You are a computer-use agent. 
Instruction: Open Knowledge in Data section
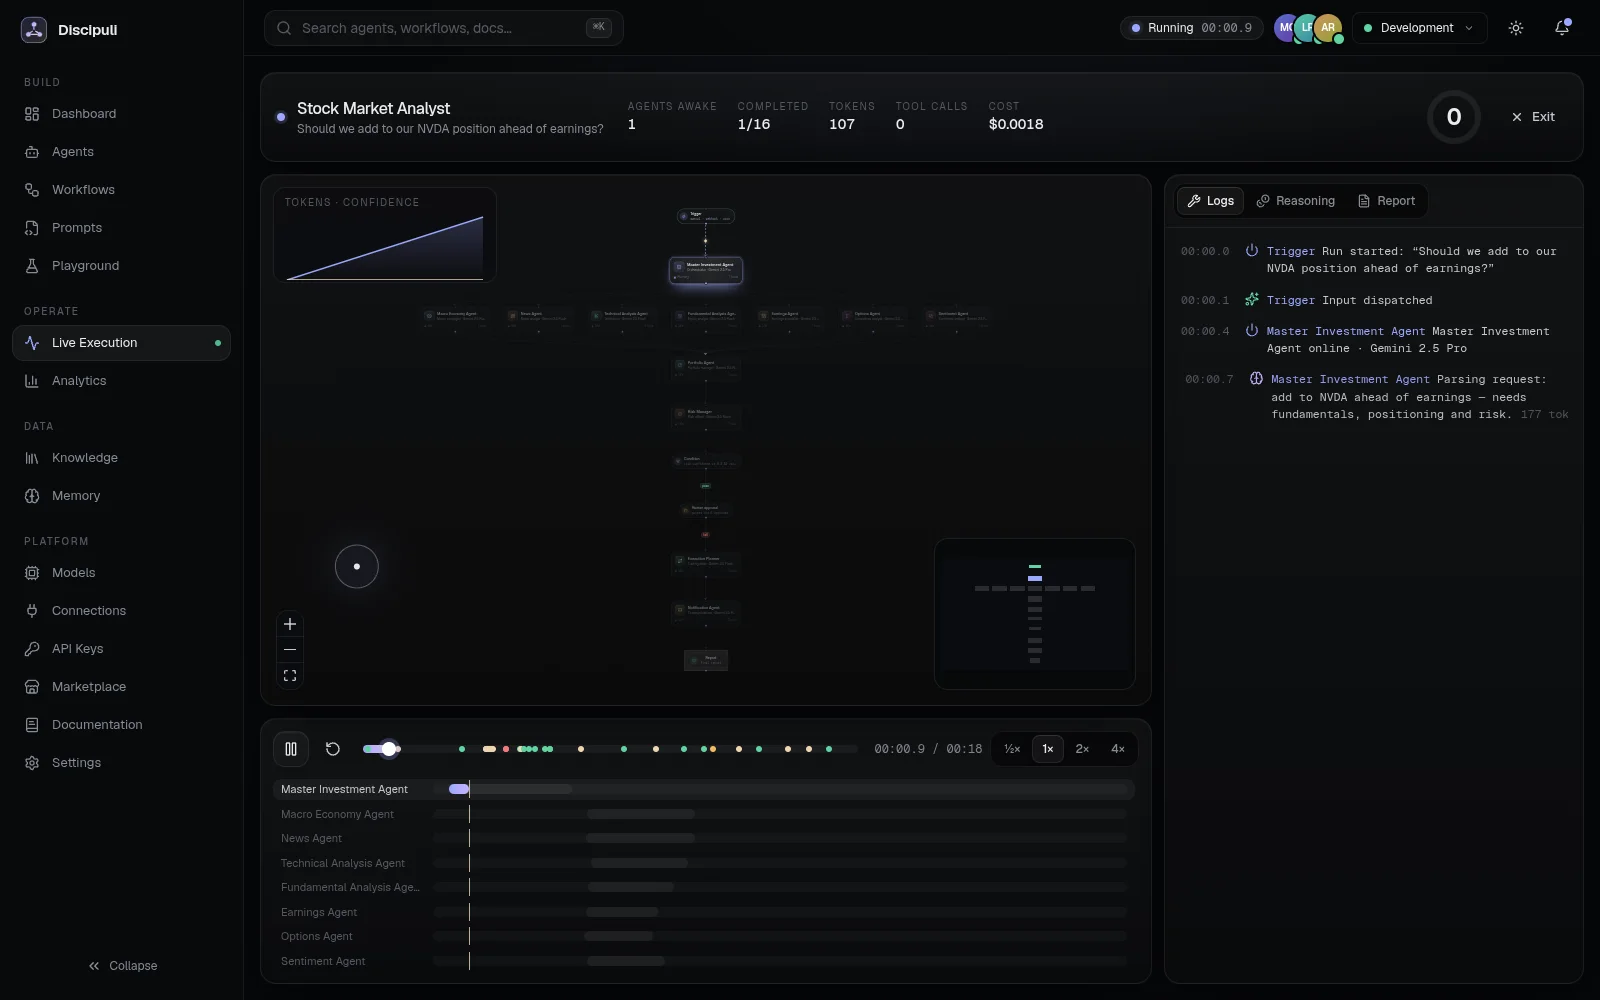(x=121, y=458)
